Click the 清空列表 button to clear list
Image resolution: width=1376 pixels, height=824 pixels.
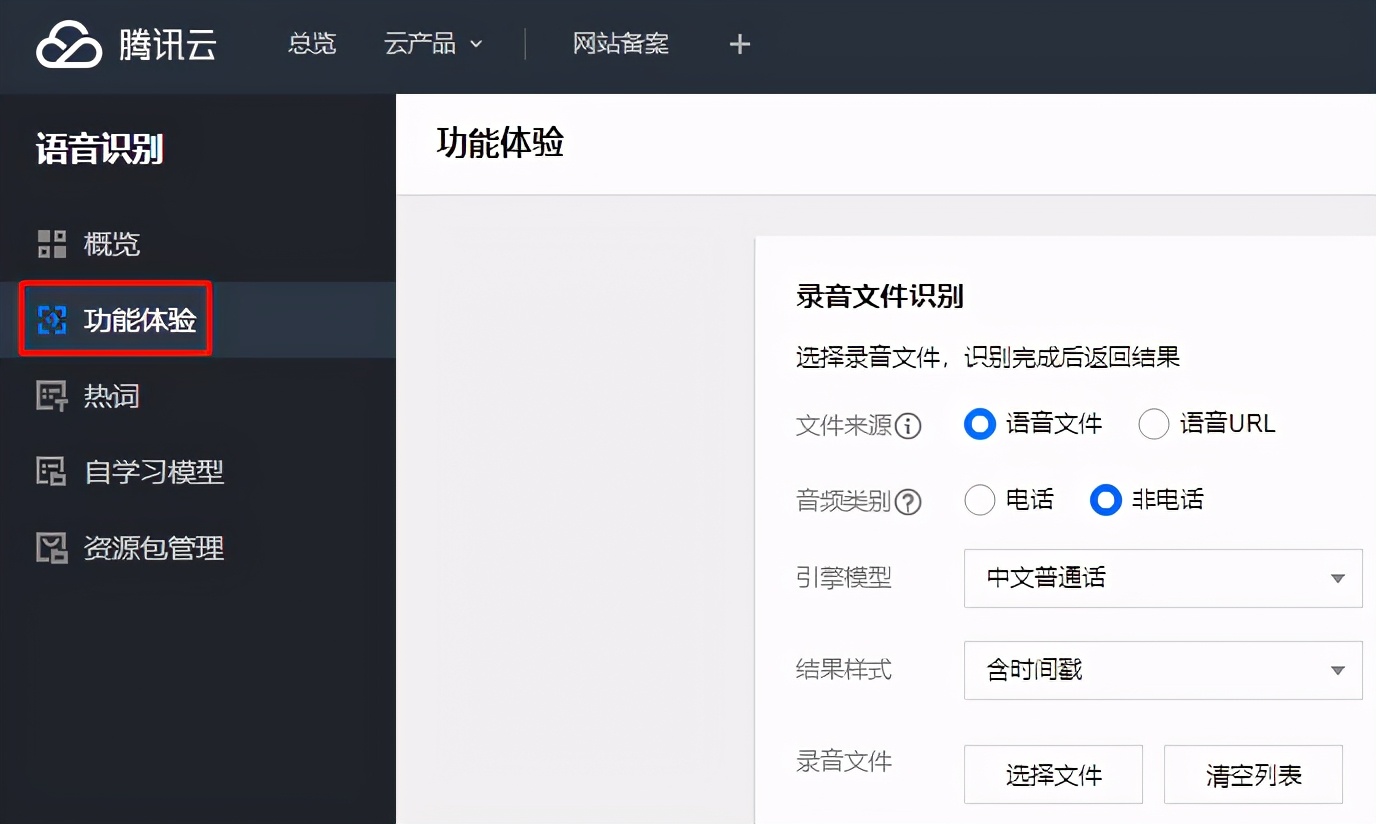pos(1253,774)
